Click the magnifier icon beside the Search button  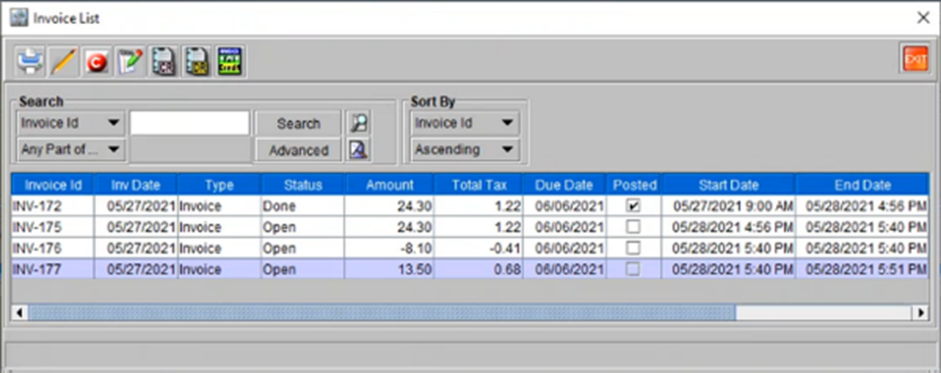359,123
